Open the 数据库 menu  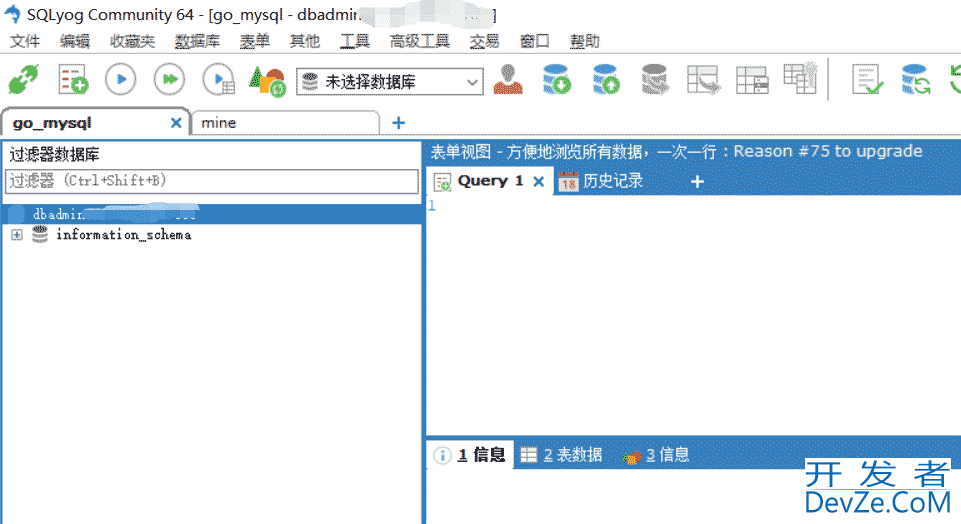pyautogui.click(x=197, y=41)
